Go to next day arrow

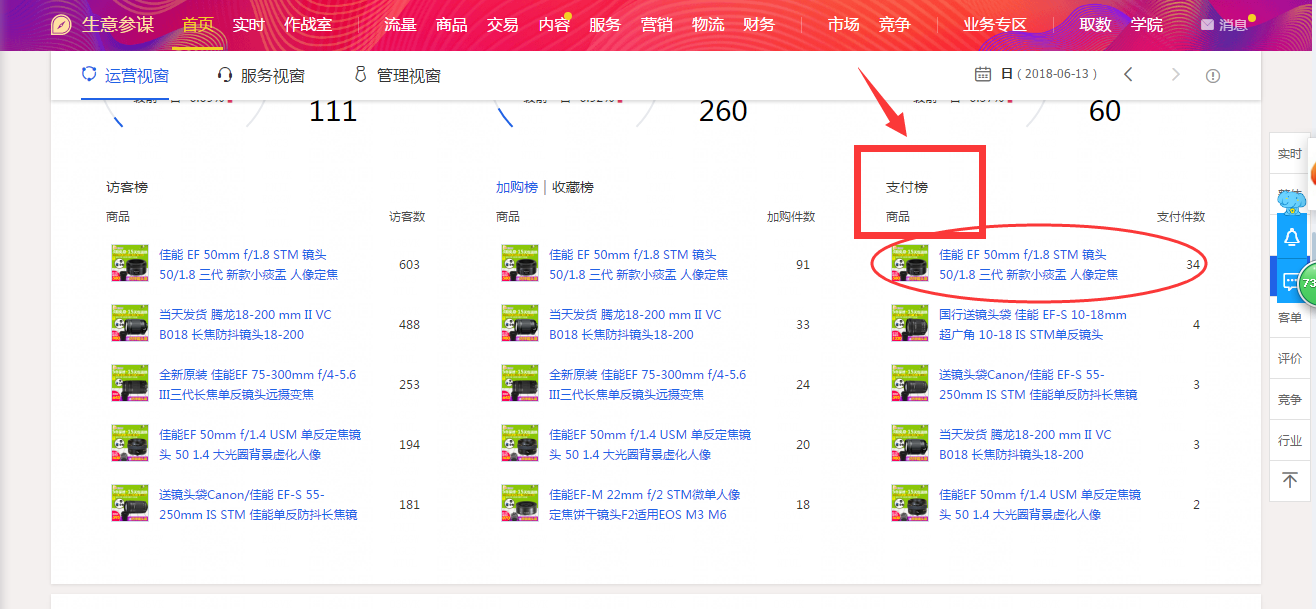(1176, 74)
